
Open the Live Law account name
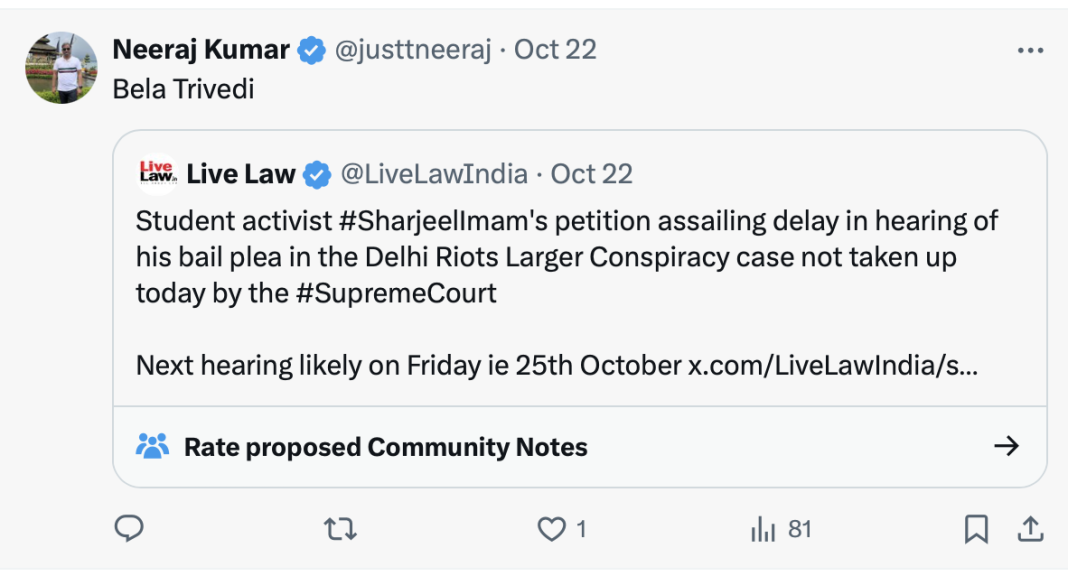(x=241, y=174)
